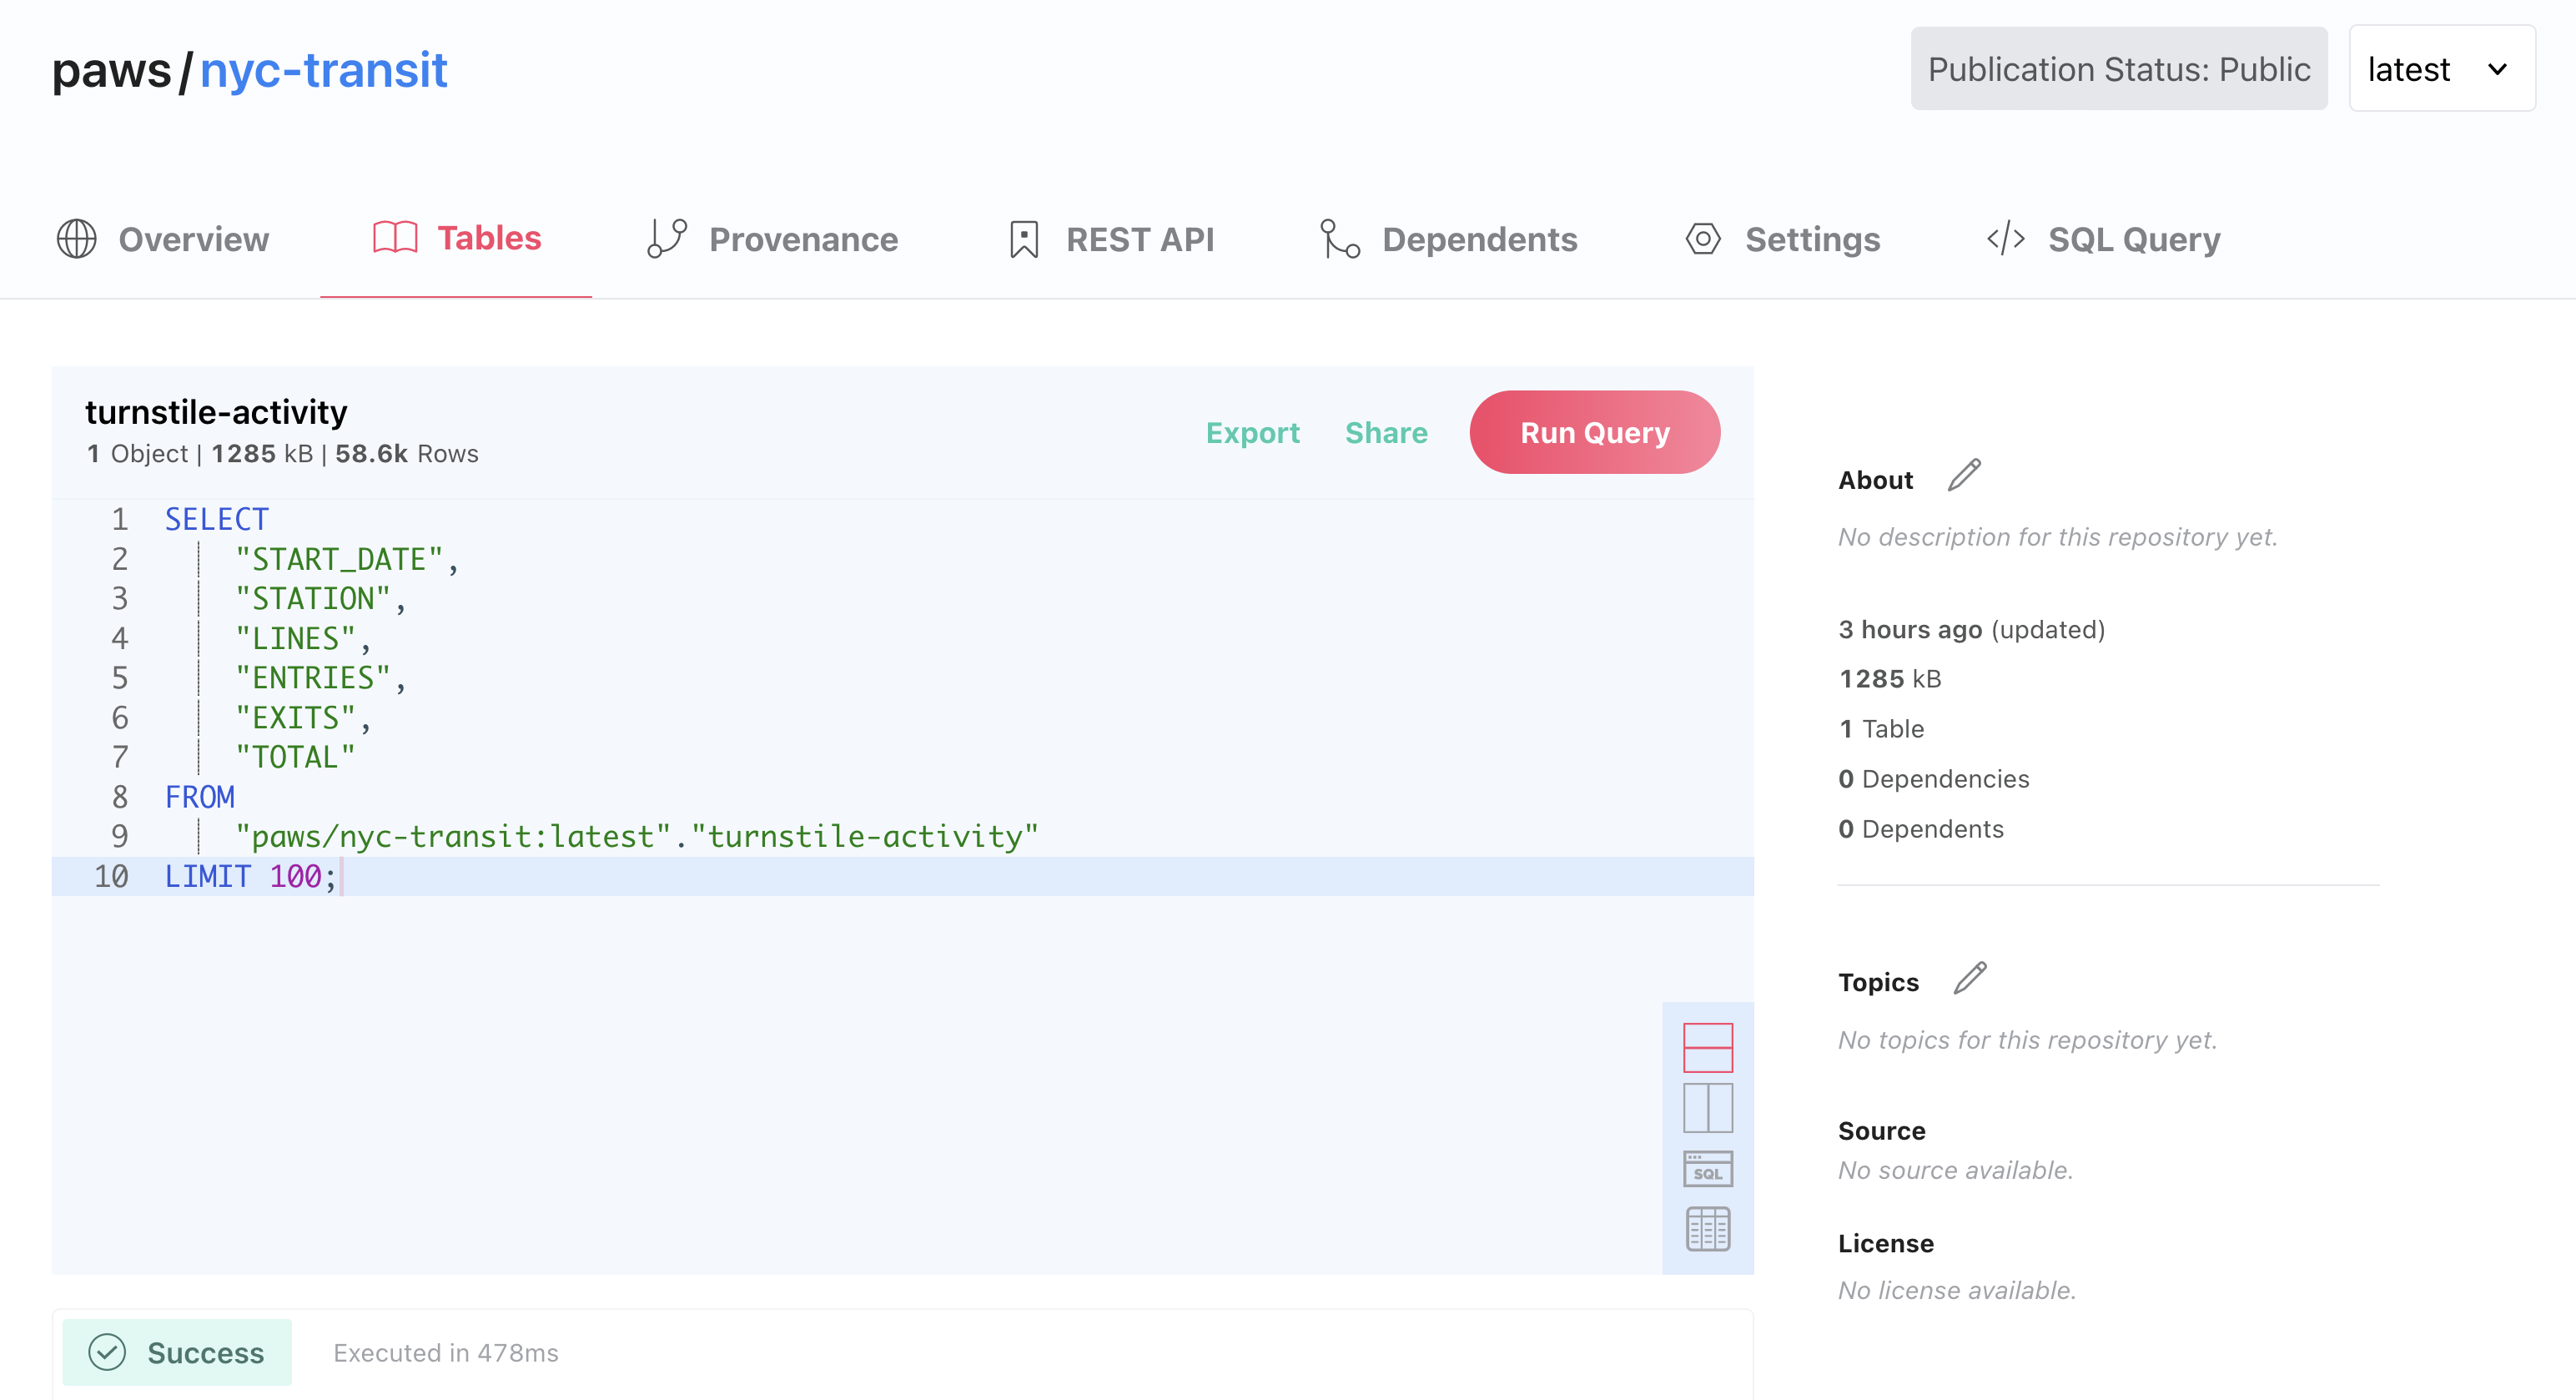Click the 0 Dependents stat
2576x1400 pixels.
click(1921, 829)
